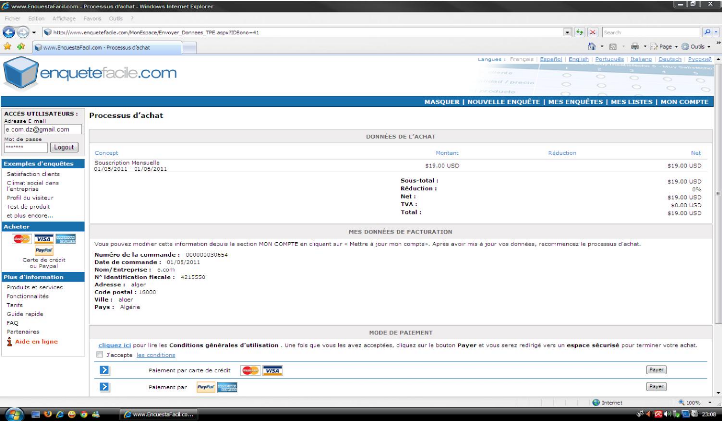The width and height of the screenshot is (722, 422).
Task: Click the Home icon in command bar
Action: 592,47
